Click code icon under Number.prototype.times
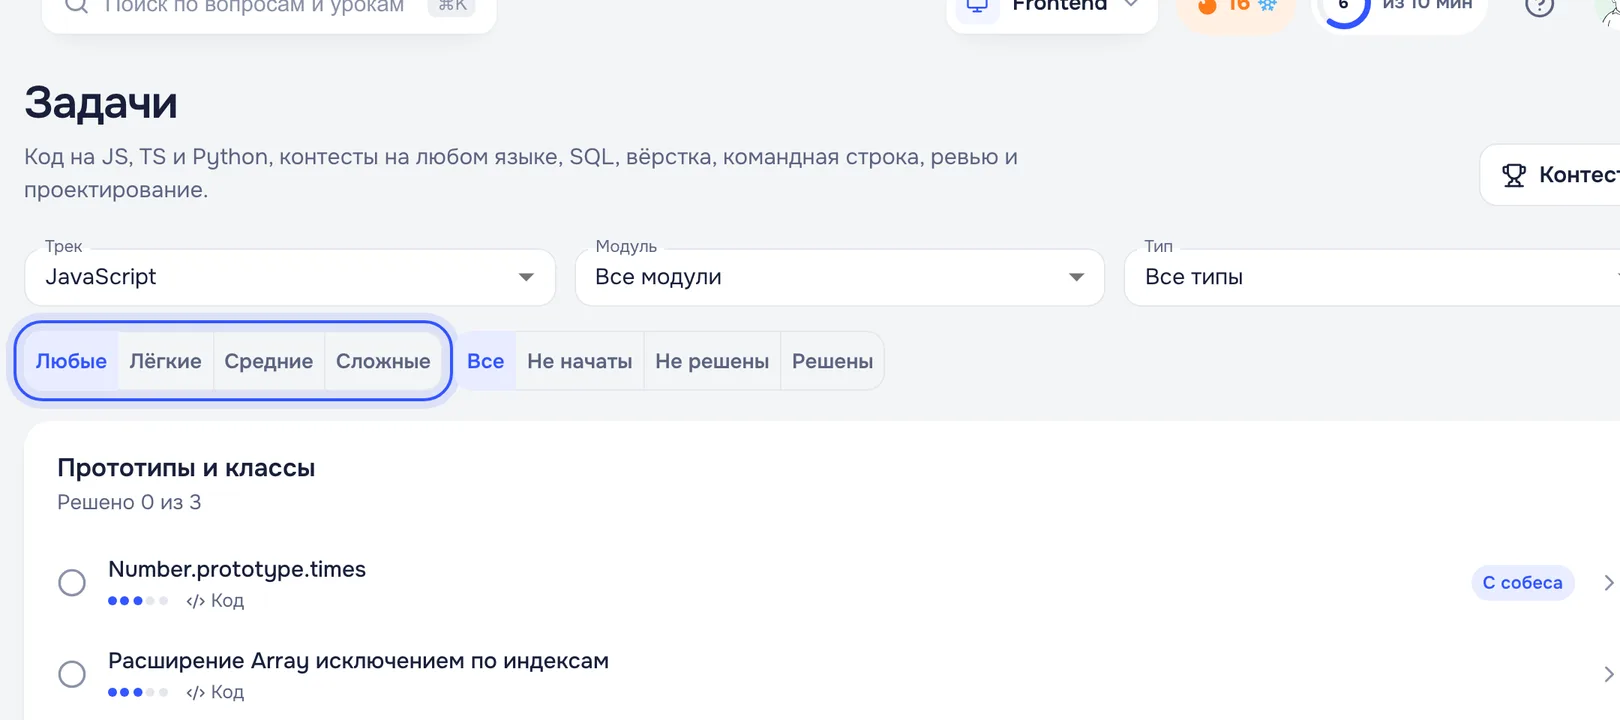The image size is (1620, 720). [196, 601]
